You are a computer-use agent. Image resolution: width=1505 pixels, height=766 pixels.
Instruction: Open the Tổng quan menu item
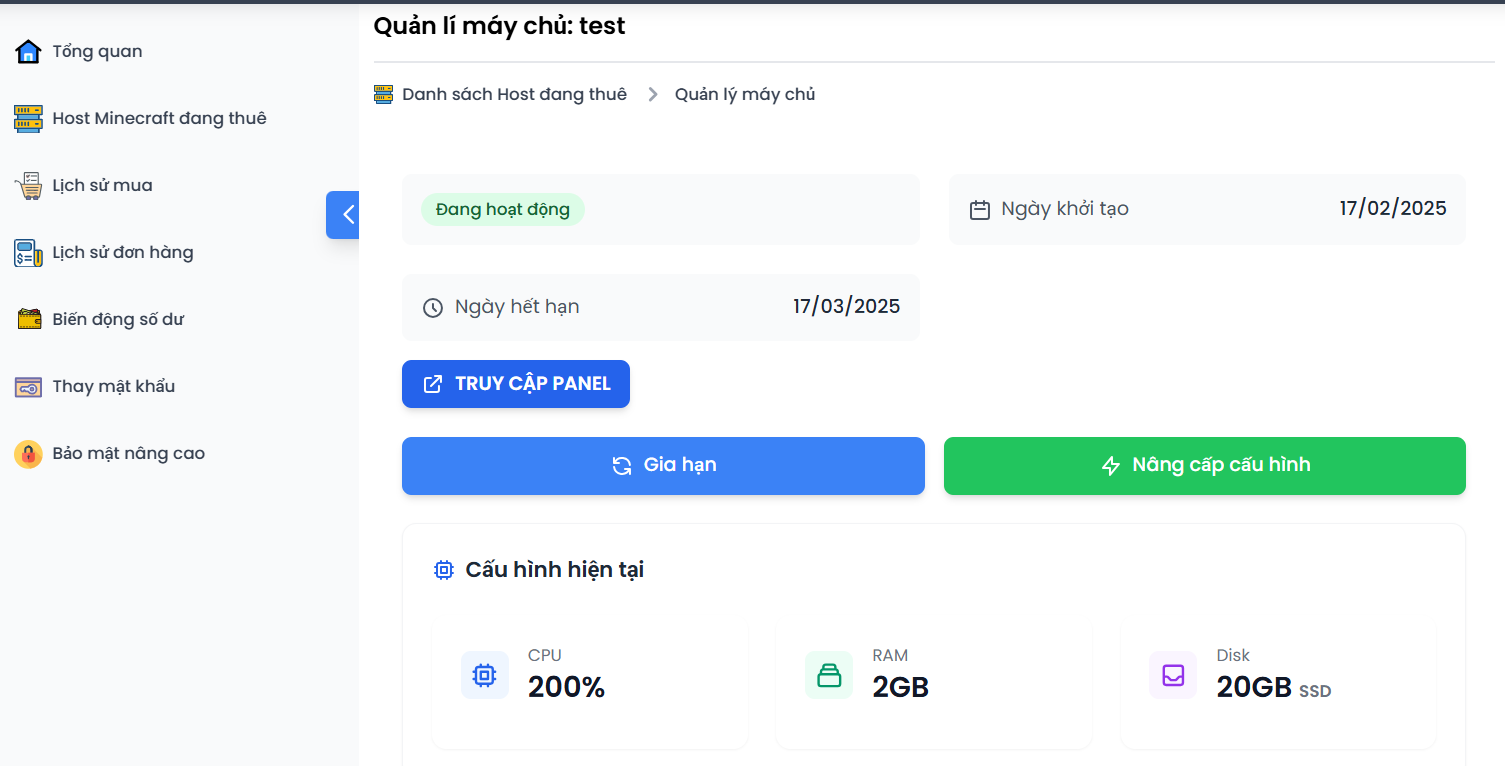(97, 52)
